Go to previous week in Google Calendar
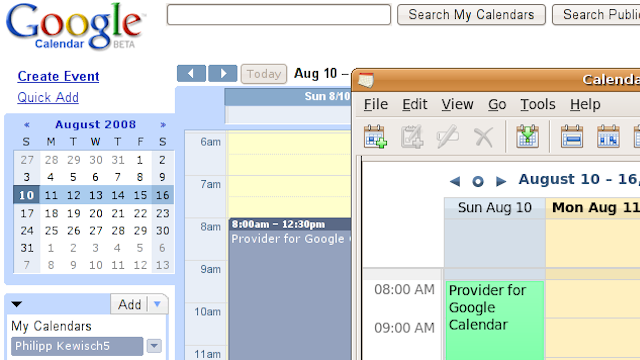Image resolution: width=640 pixels, height=360 pixels. [x=191, y=74]
